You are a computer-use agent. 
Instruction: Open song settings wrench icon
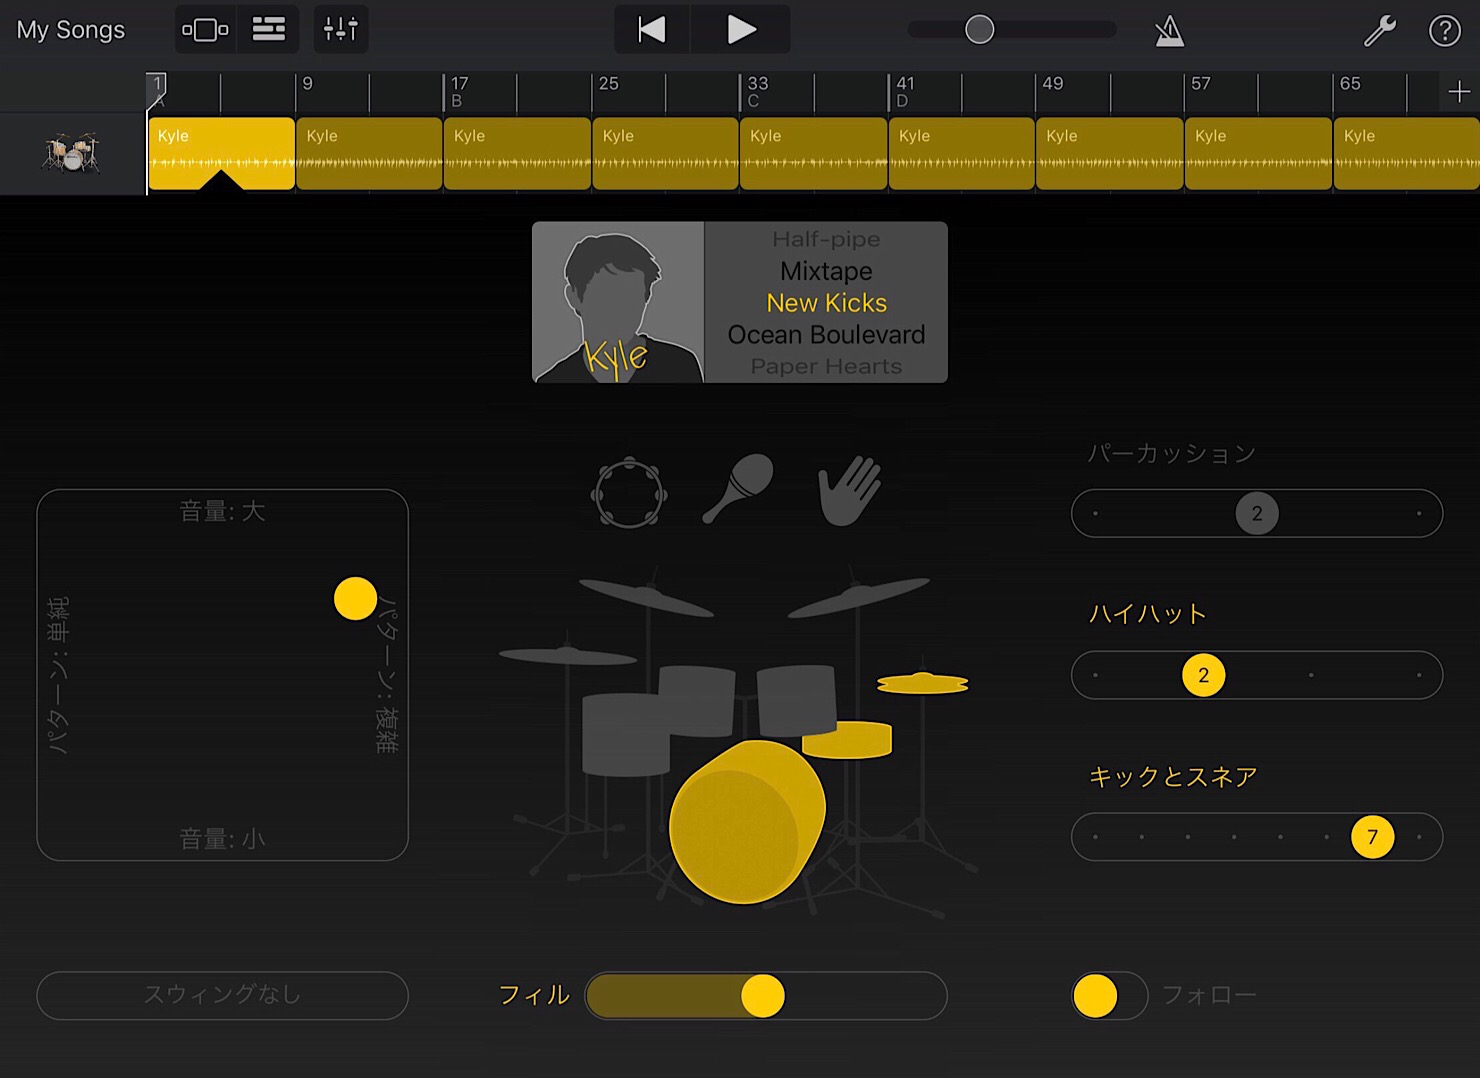(x=1380, y=31)
